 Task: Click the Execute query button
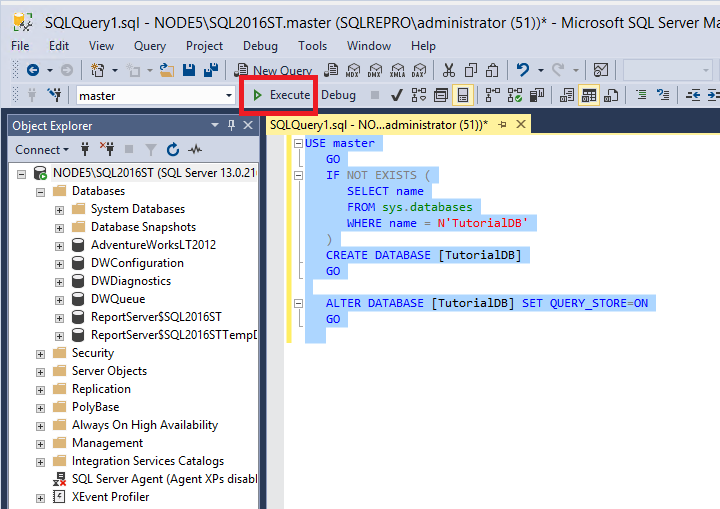click(x=280, y=95)
